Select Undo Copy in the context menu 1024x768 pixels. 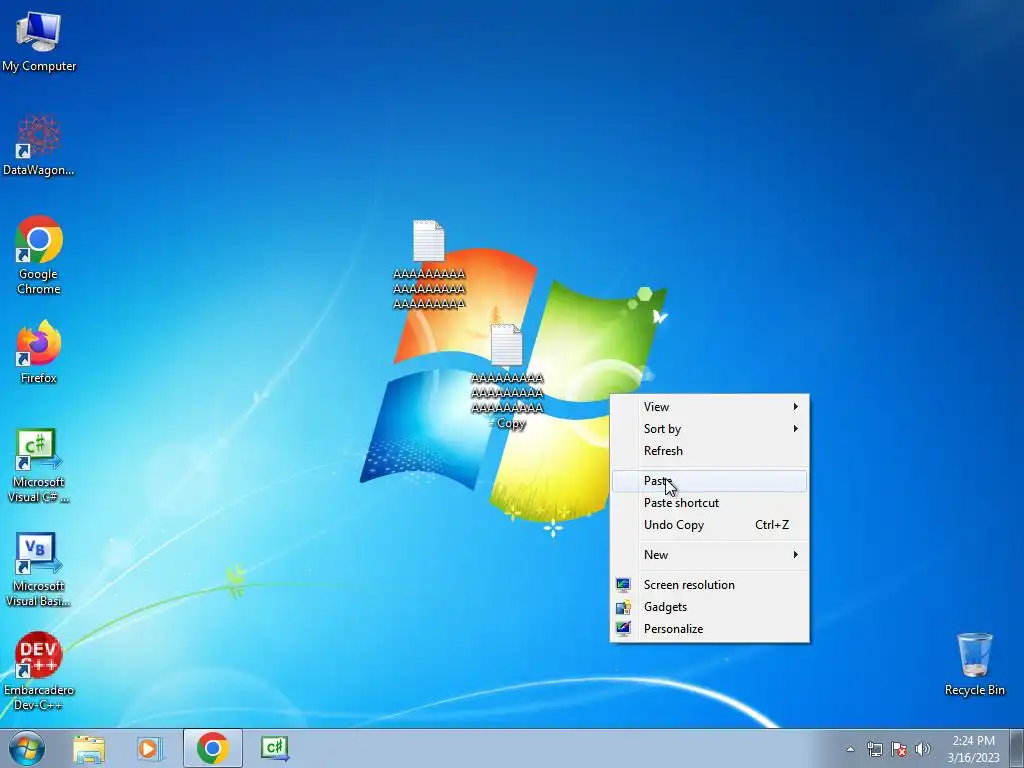point(709,525)
